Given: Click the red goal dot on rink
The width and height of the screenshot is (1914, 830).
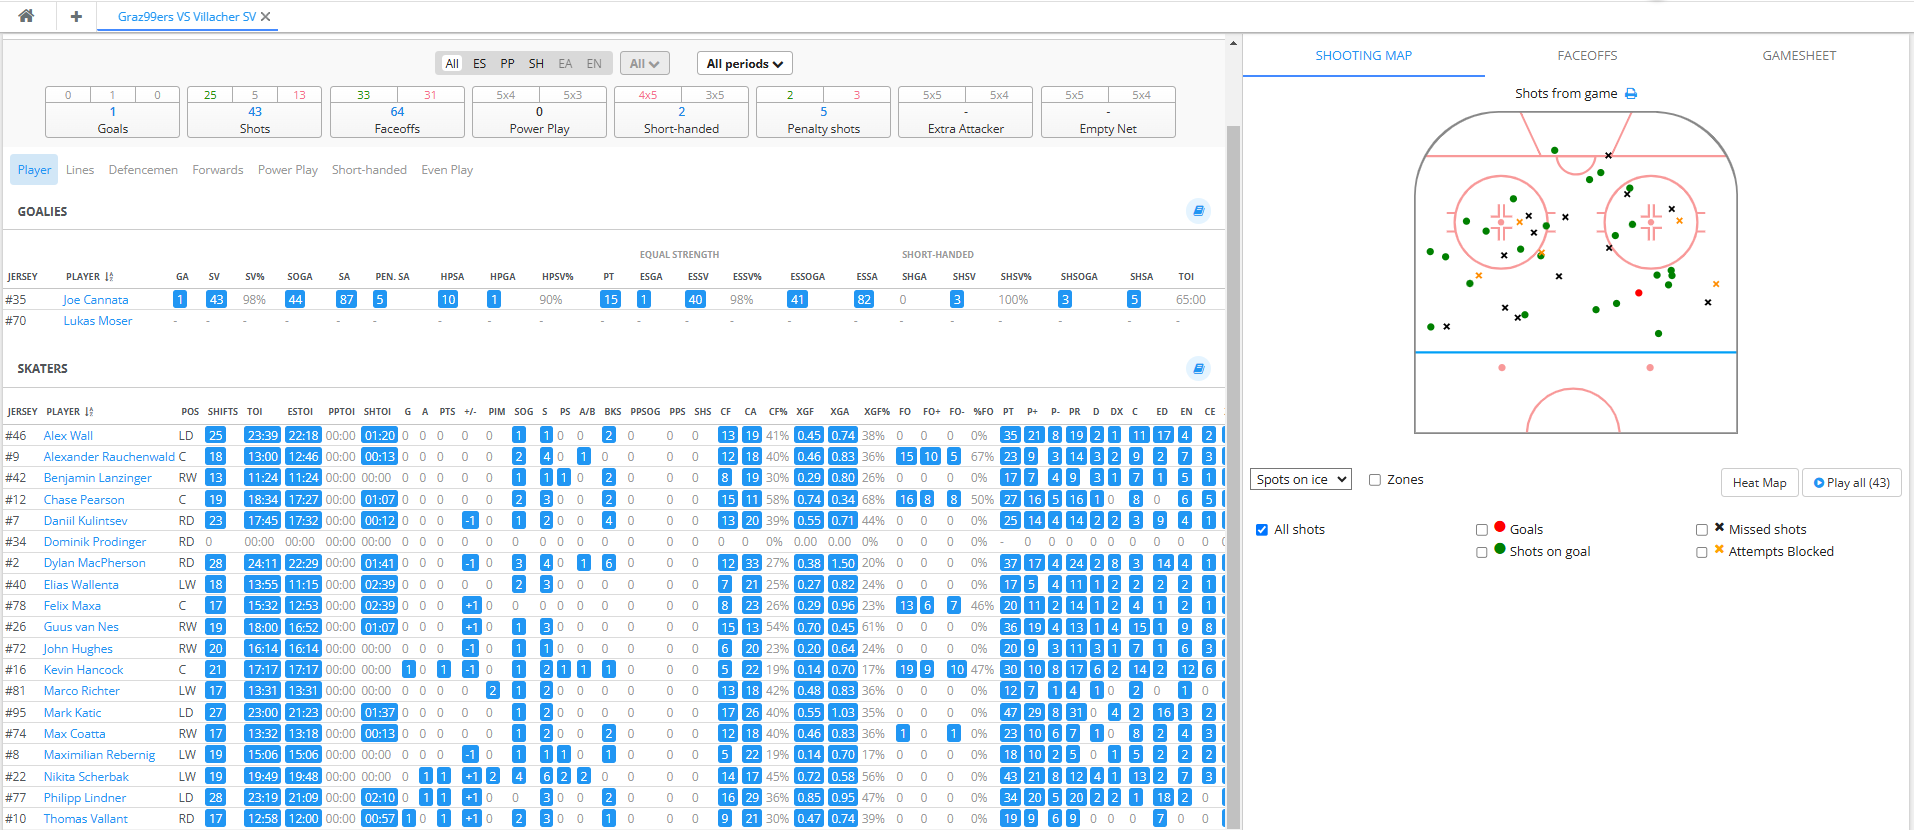Looking at the screenshot, I should tap(1638, 293).
